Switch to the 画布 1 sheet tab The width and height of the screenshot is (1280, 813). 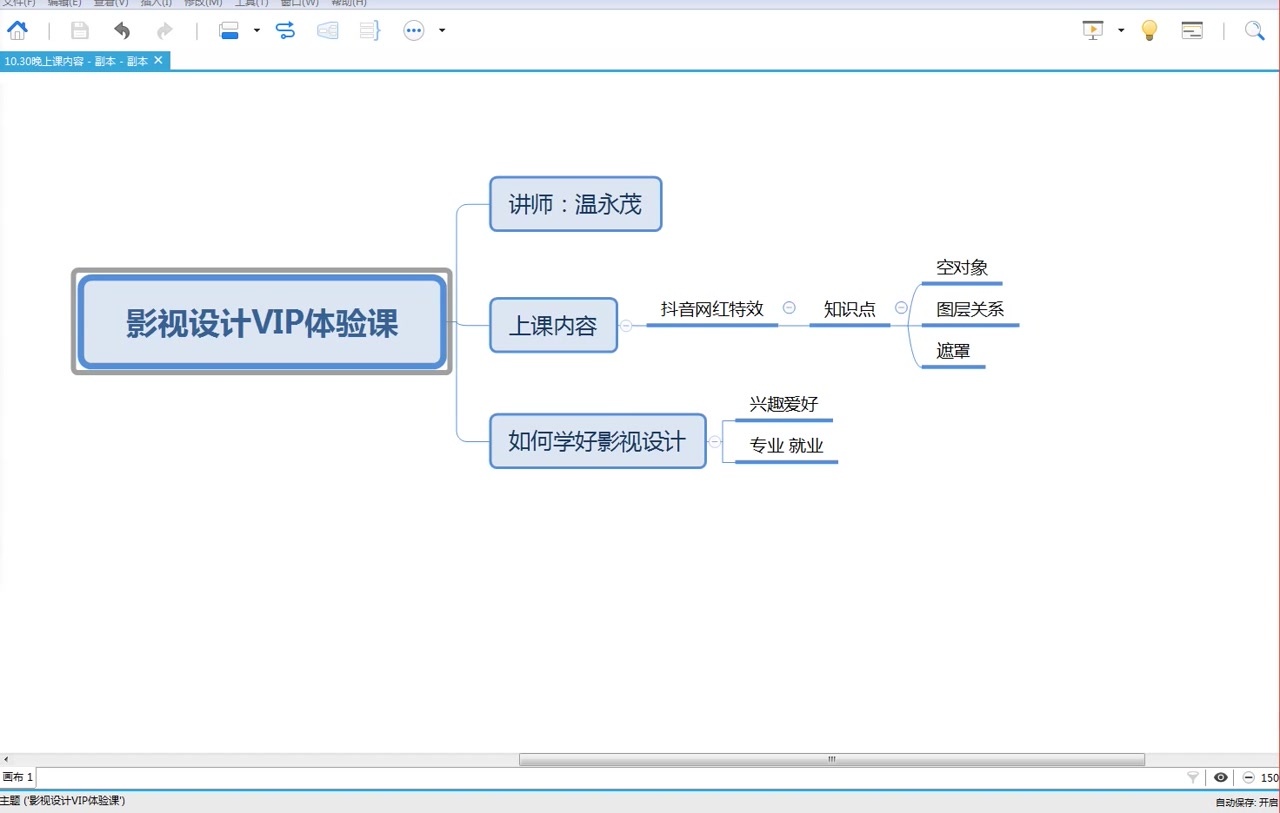pyautogui.click(x=18, y=777)
